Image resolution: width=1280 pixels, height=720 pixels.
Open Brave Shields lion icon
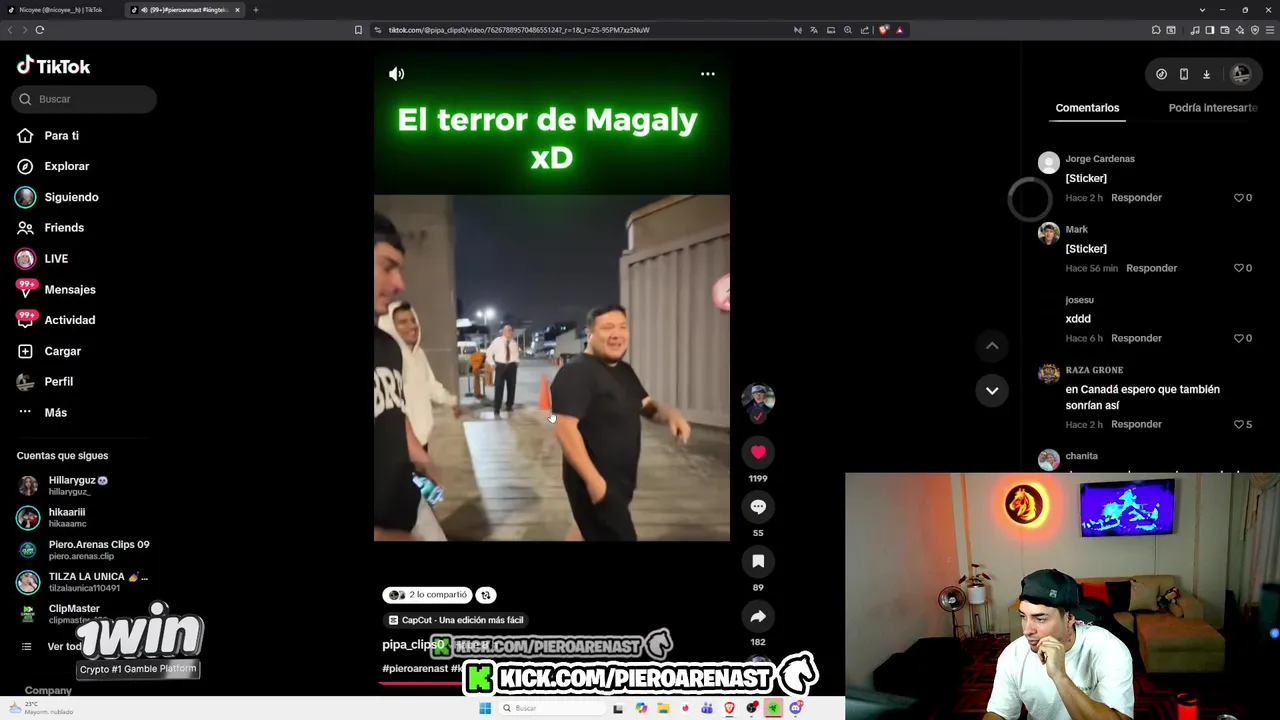click(883, 30)
